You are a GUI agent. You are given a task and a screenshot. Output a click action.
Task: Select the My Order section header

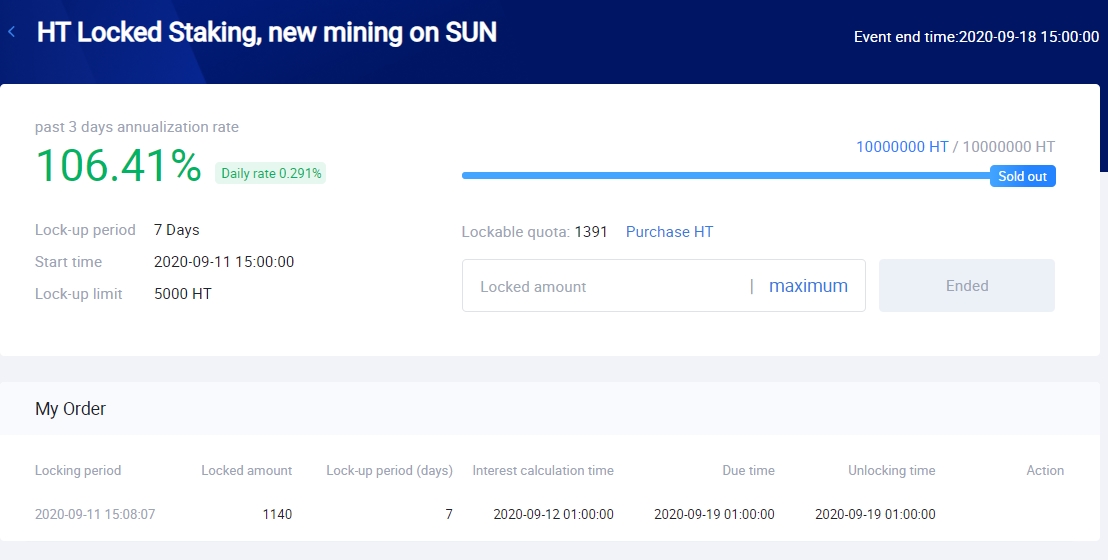[x=71, y=408]
